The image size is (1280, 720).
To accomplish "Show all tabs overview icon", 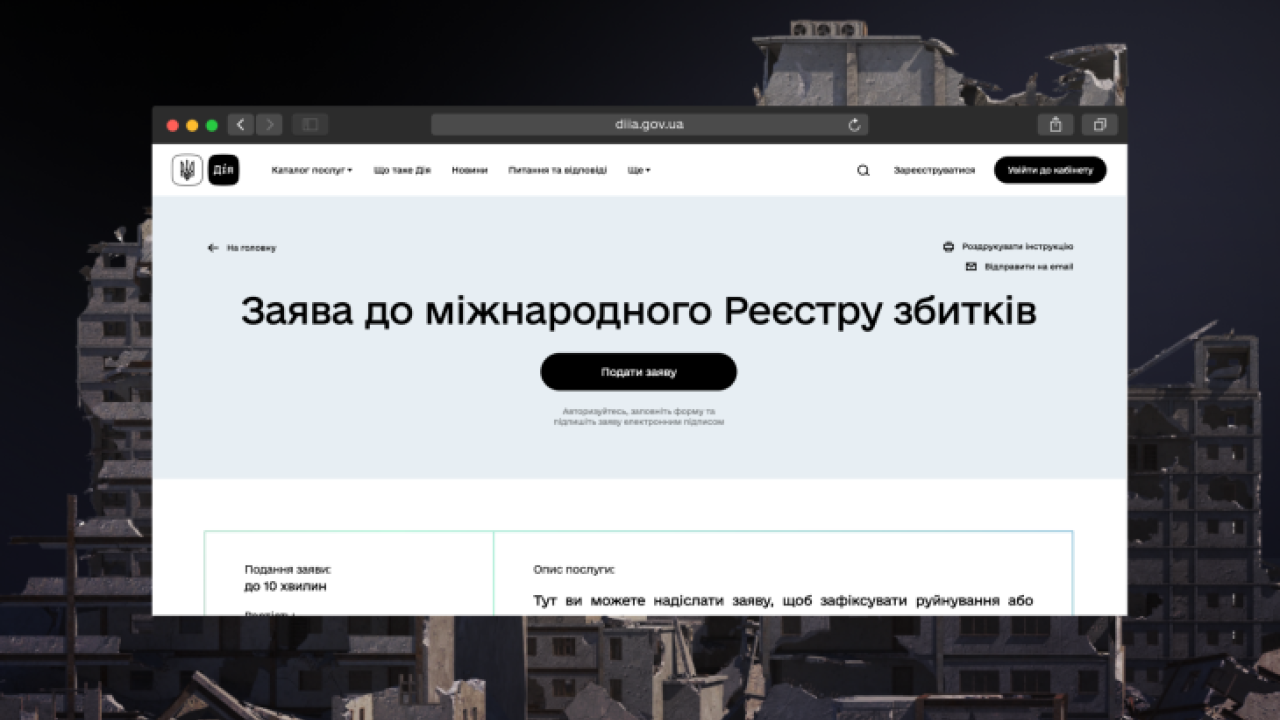I will 1100,125.
